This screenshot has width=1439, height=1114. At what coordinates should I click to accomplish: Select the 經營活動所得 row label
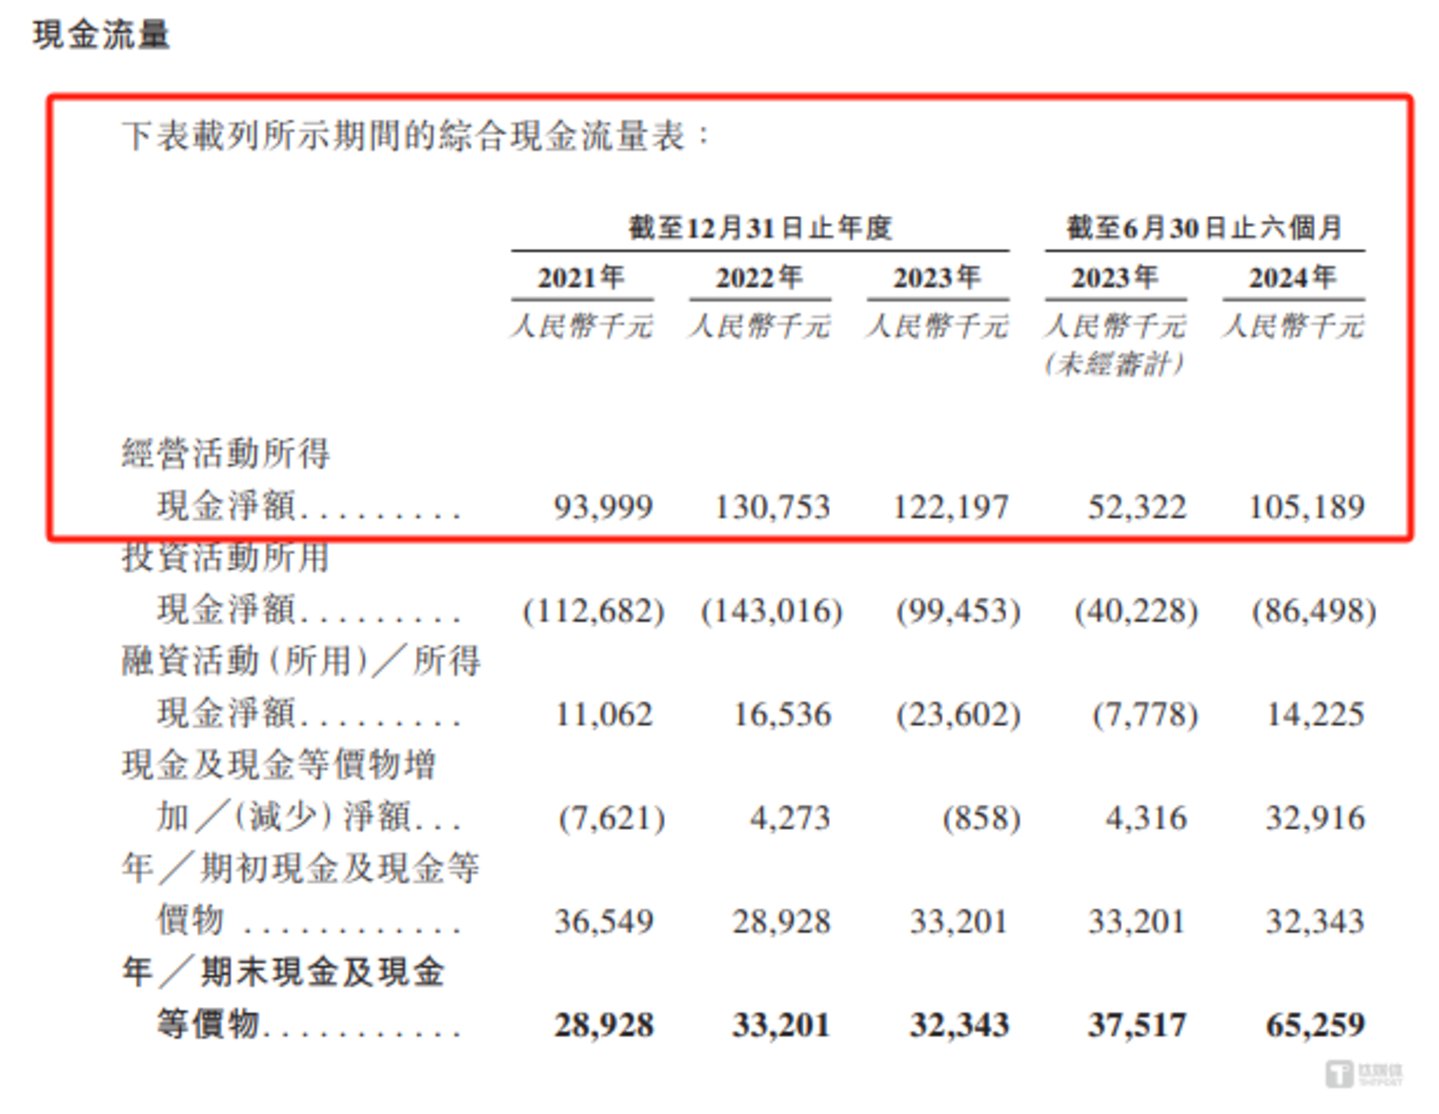tap(226, 454)
